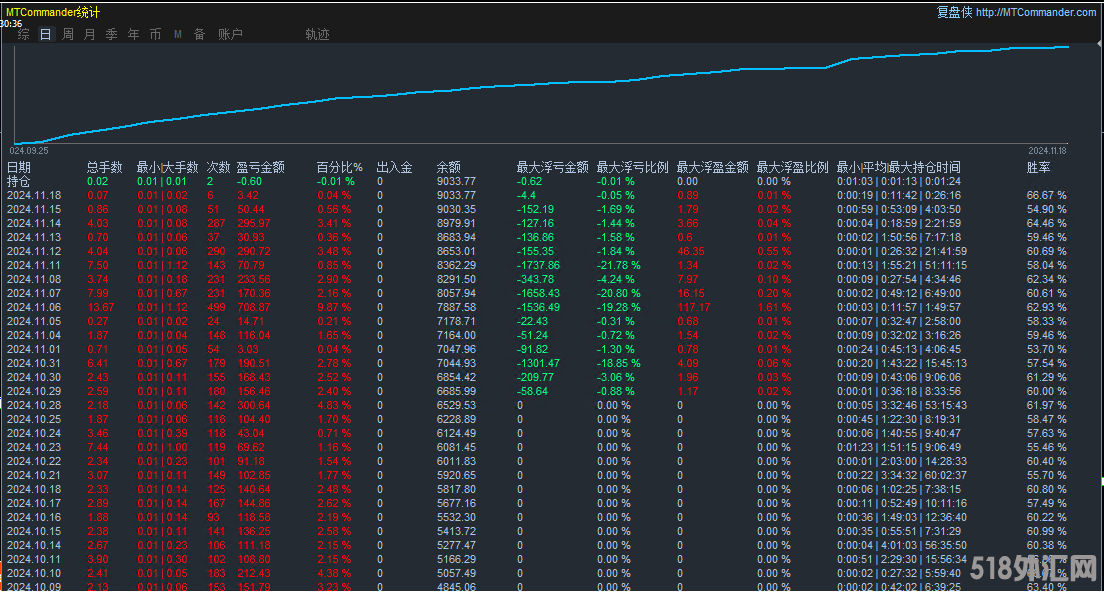Click the 024.09.25 chart start date label

click(x=29, y=151)
